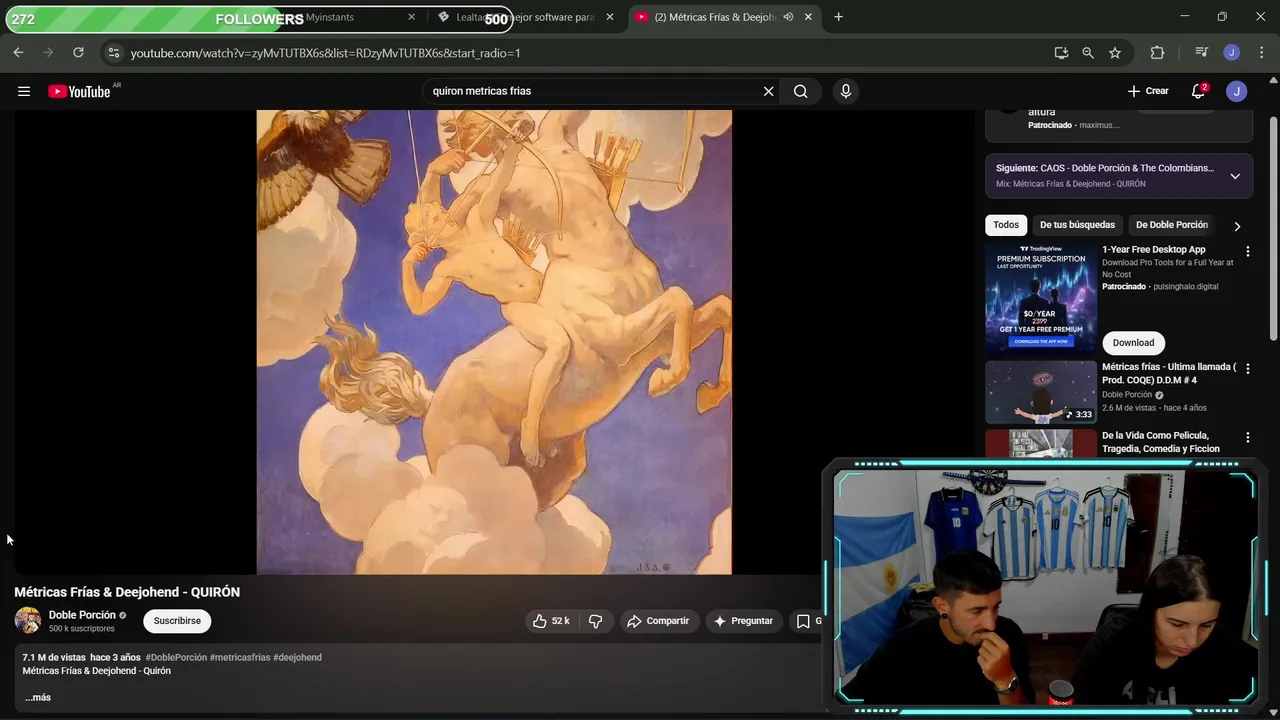Click the browser back arrow
The image size is (1280, 720).
pyautogui.click(x=18, y=52)
